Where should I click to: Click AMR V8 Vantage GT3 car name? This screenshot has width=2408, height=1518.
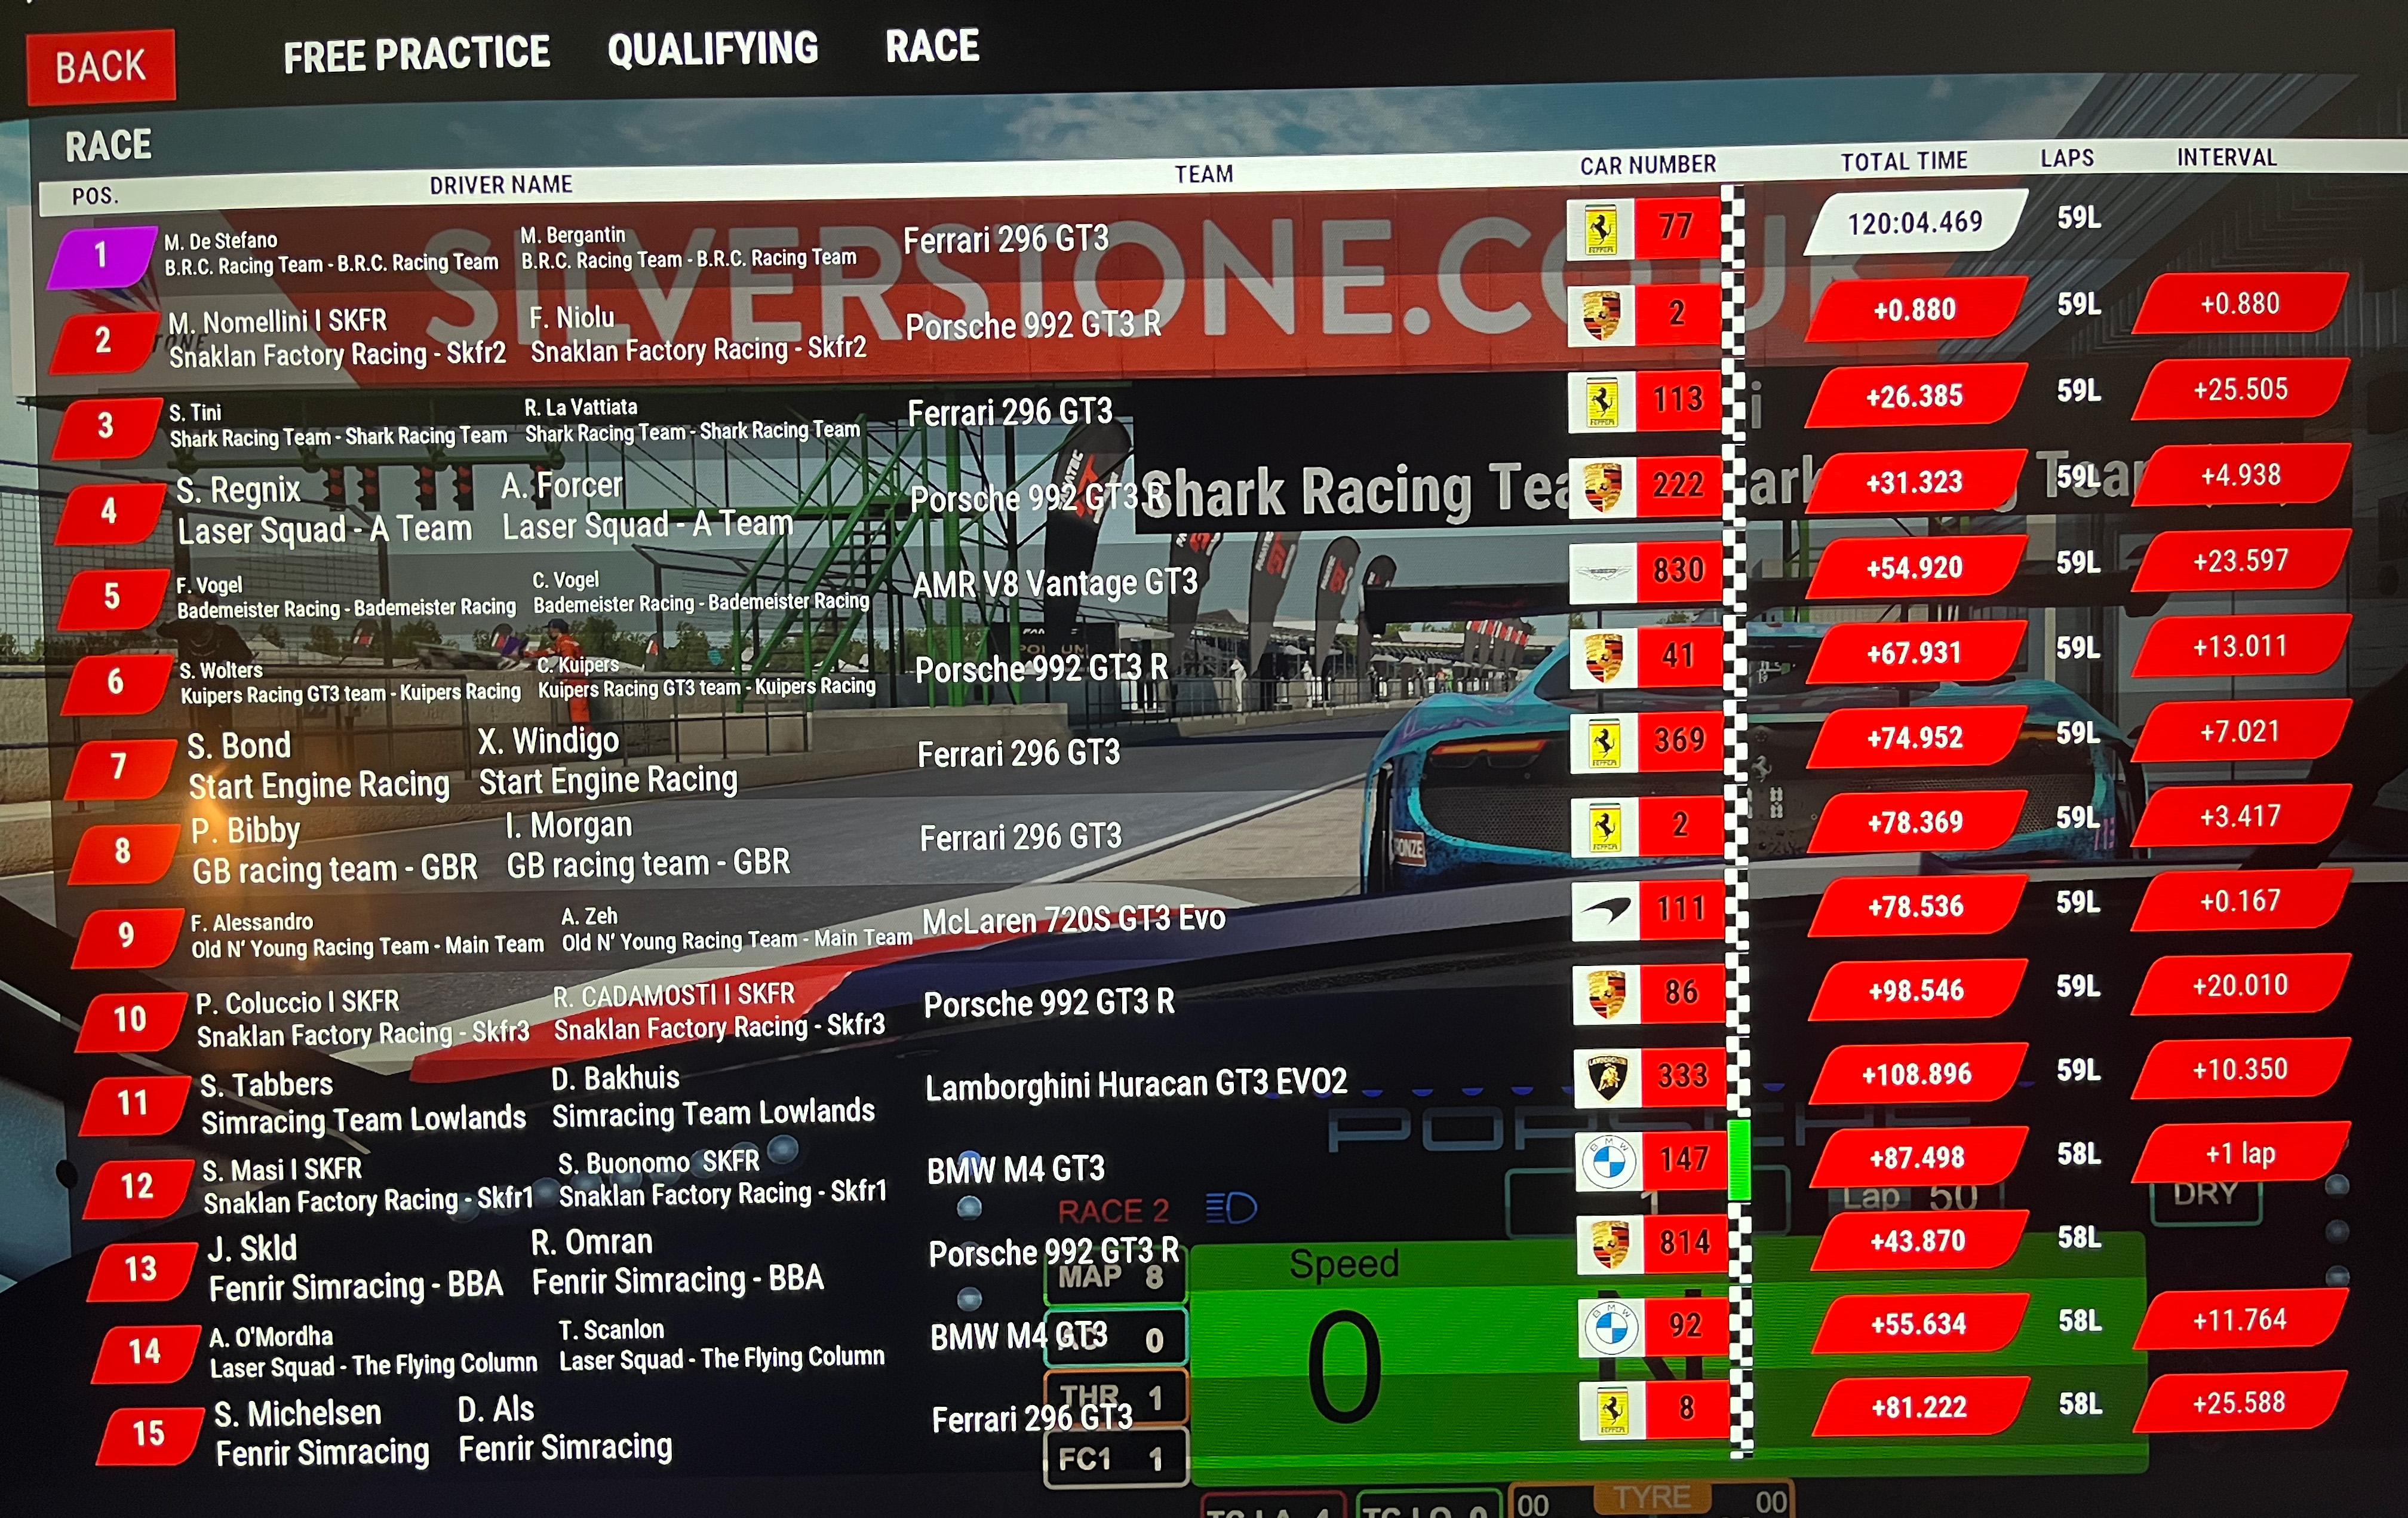pos(1055,583)
